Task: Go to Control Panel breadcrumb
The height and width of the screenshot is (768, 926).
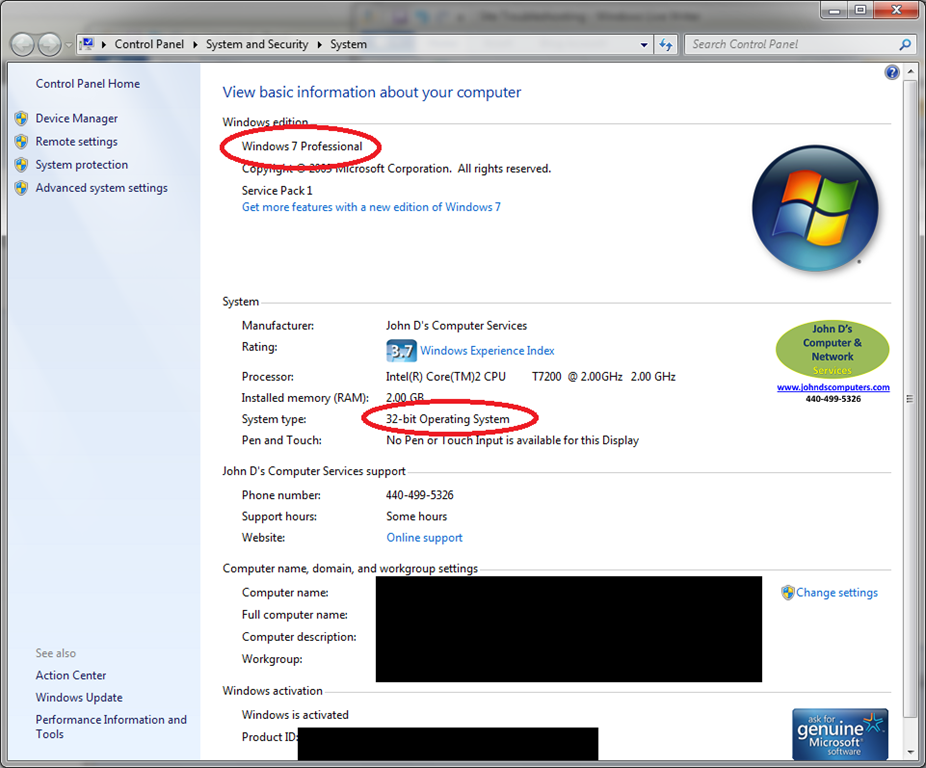Action: (149, 44)
